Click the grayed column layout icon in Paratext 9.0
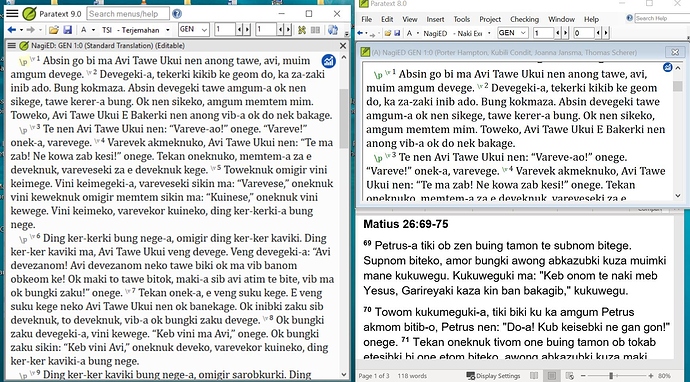690x382 pixels. tap(315, 30)
